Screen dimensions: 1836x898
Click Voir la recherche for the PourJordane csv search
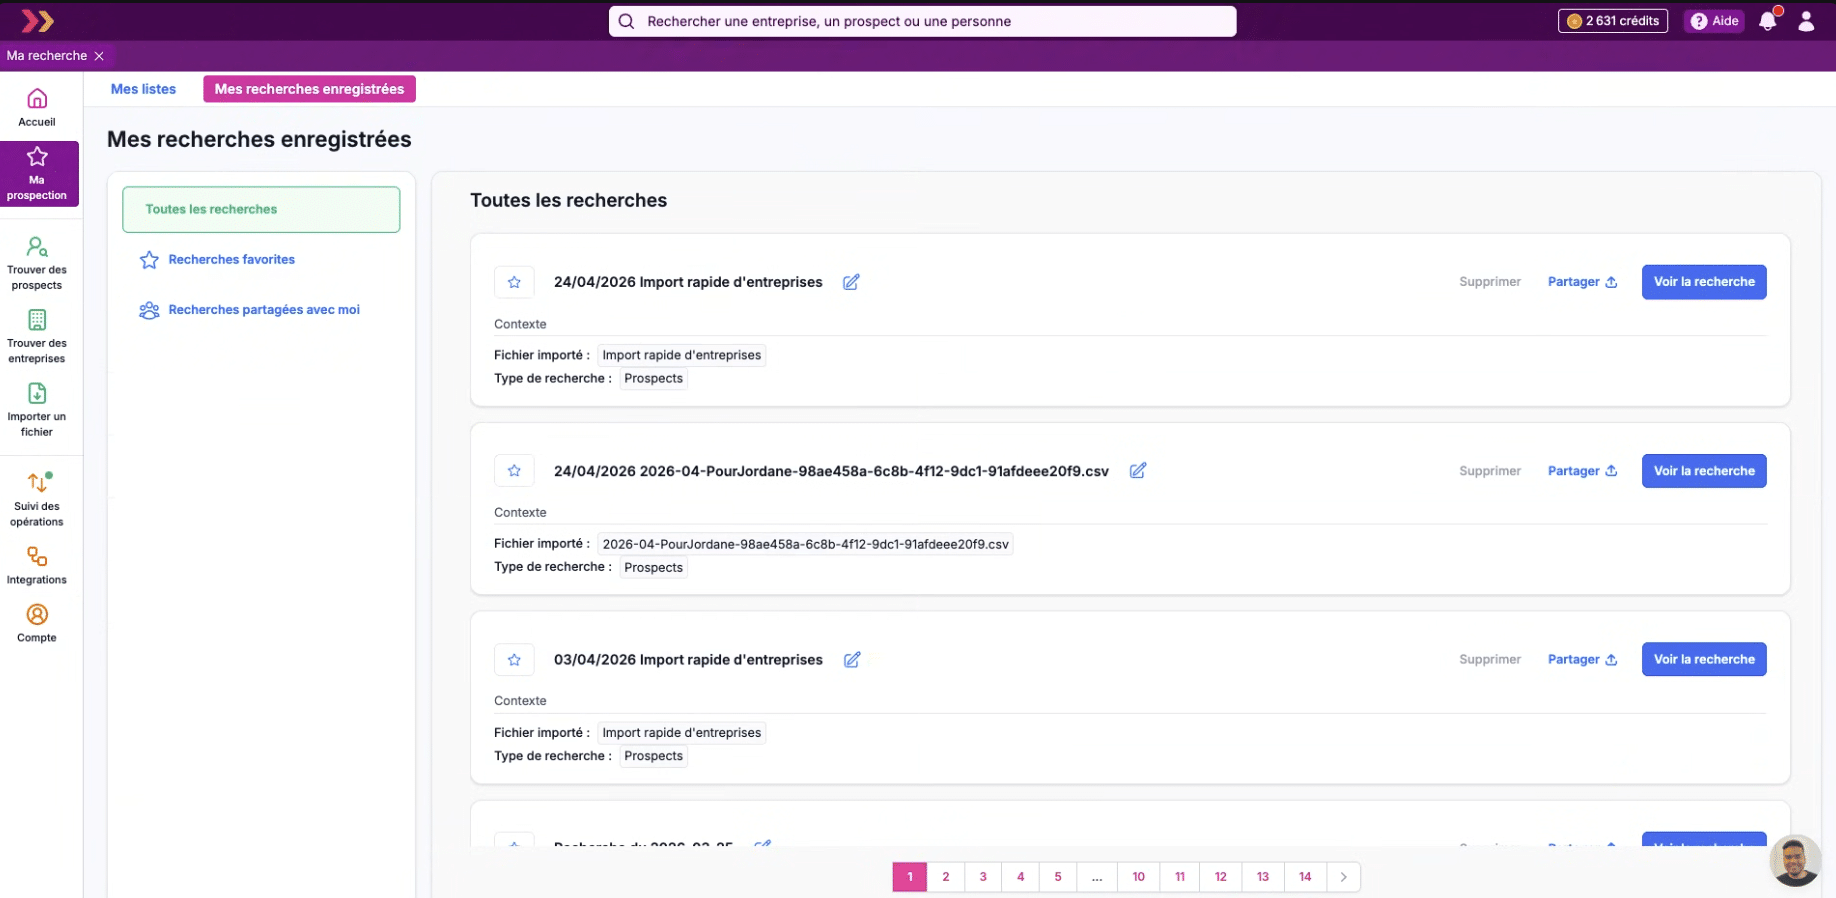1704,471
